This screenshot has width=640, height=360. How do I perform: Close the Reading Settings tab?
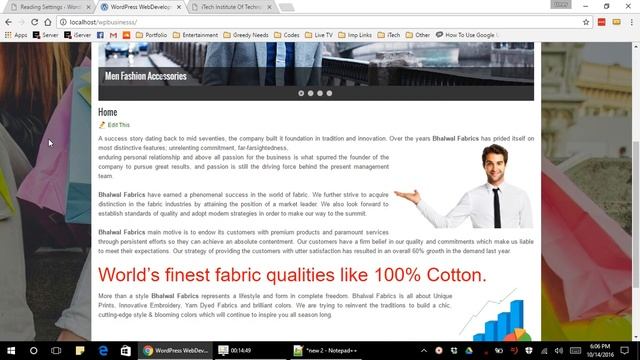pos(88,7)
